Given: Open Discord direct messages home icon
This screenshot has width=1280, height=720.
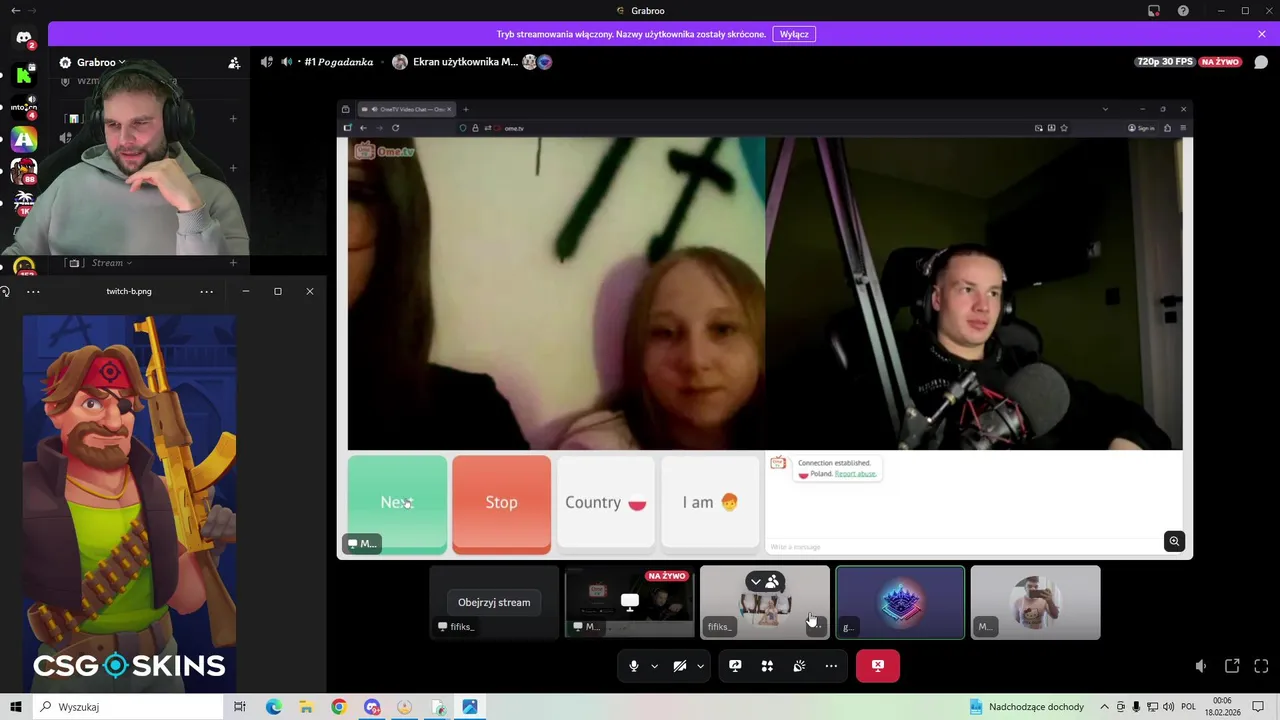Looking at the screenshot, I should (x=24, y=38).
